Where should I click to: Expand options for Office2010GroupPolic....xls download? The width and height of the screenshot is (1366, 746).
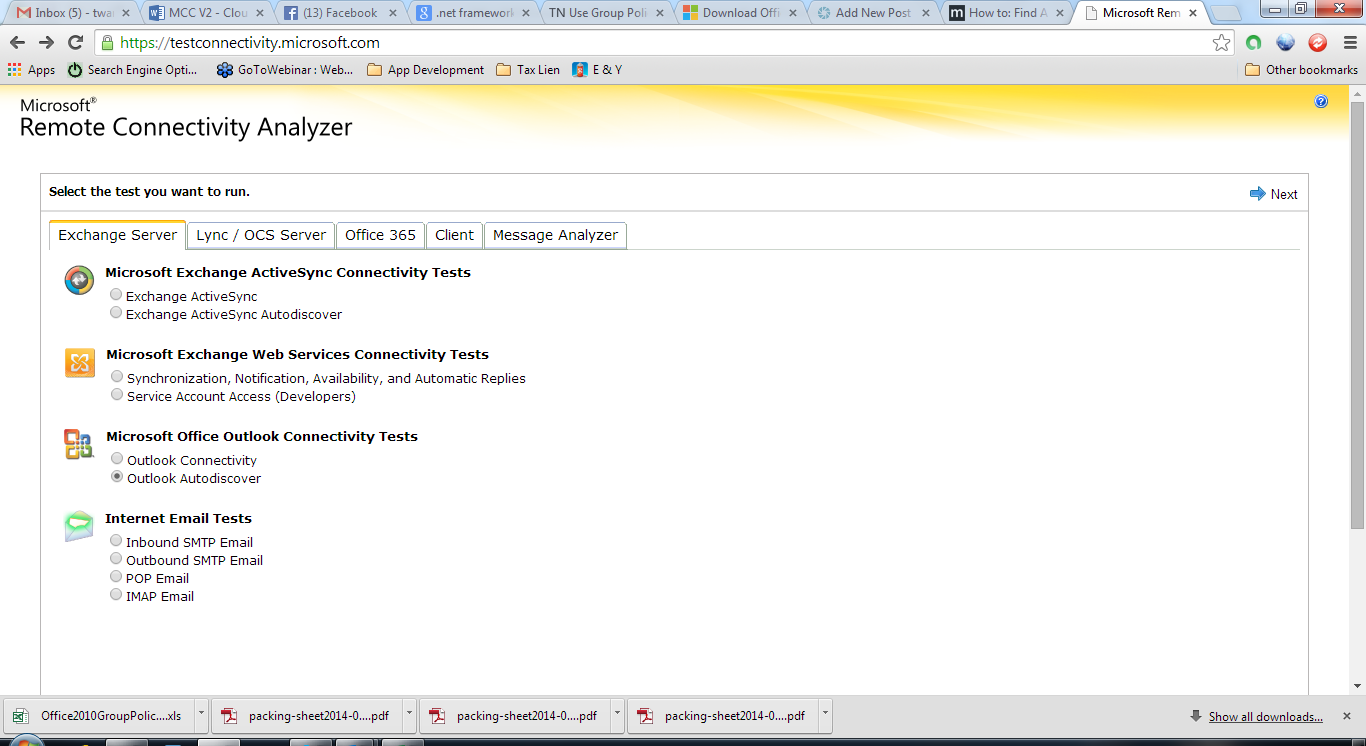(x=201, y=716)
